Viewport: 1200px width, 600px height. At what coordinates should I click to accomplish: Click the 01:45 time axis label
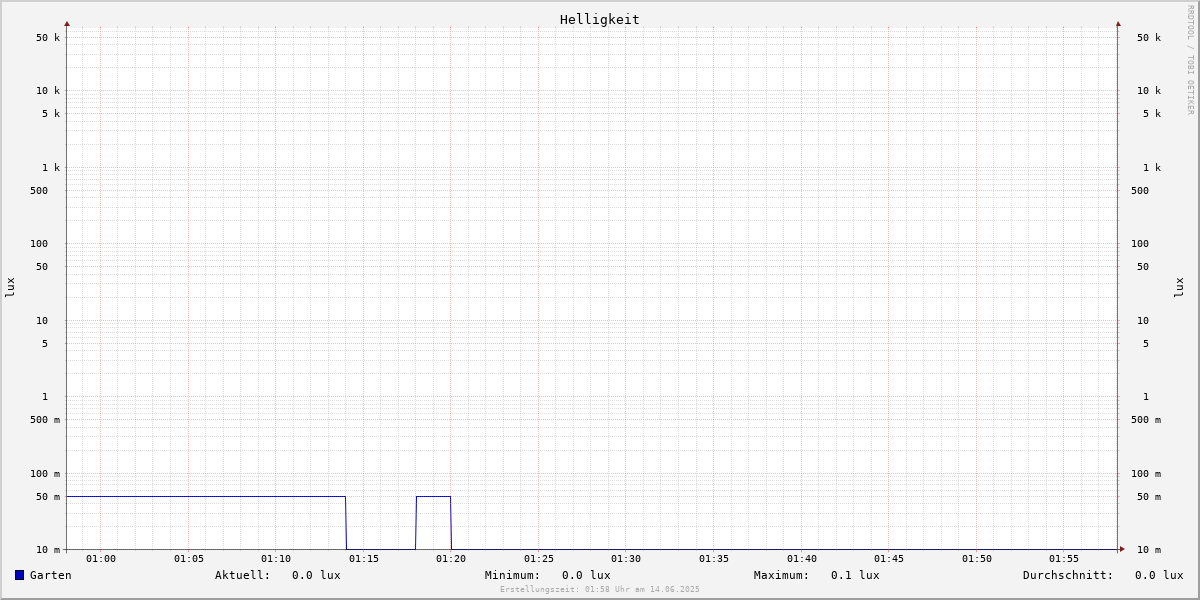(889, 559)
